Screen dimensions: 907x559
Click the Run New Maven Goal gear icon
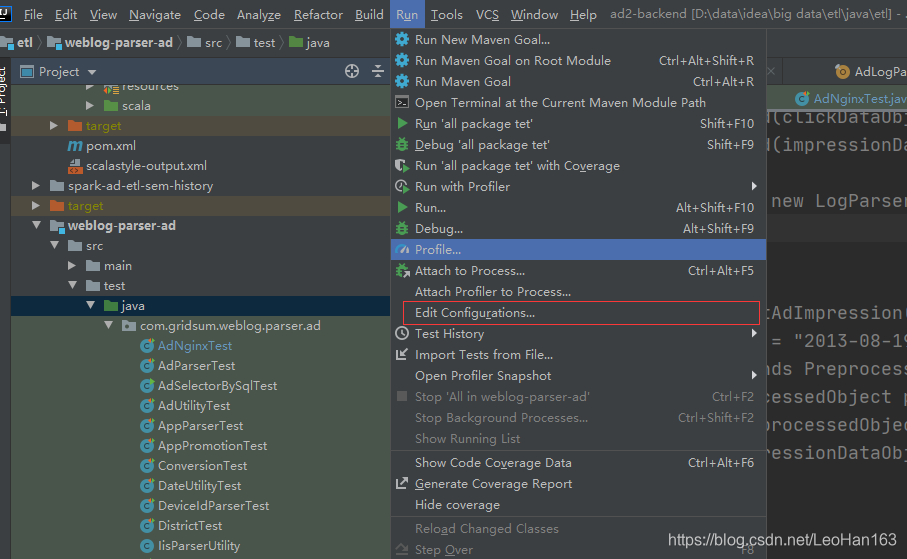click(x=402, y=39)
